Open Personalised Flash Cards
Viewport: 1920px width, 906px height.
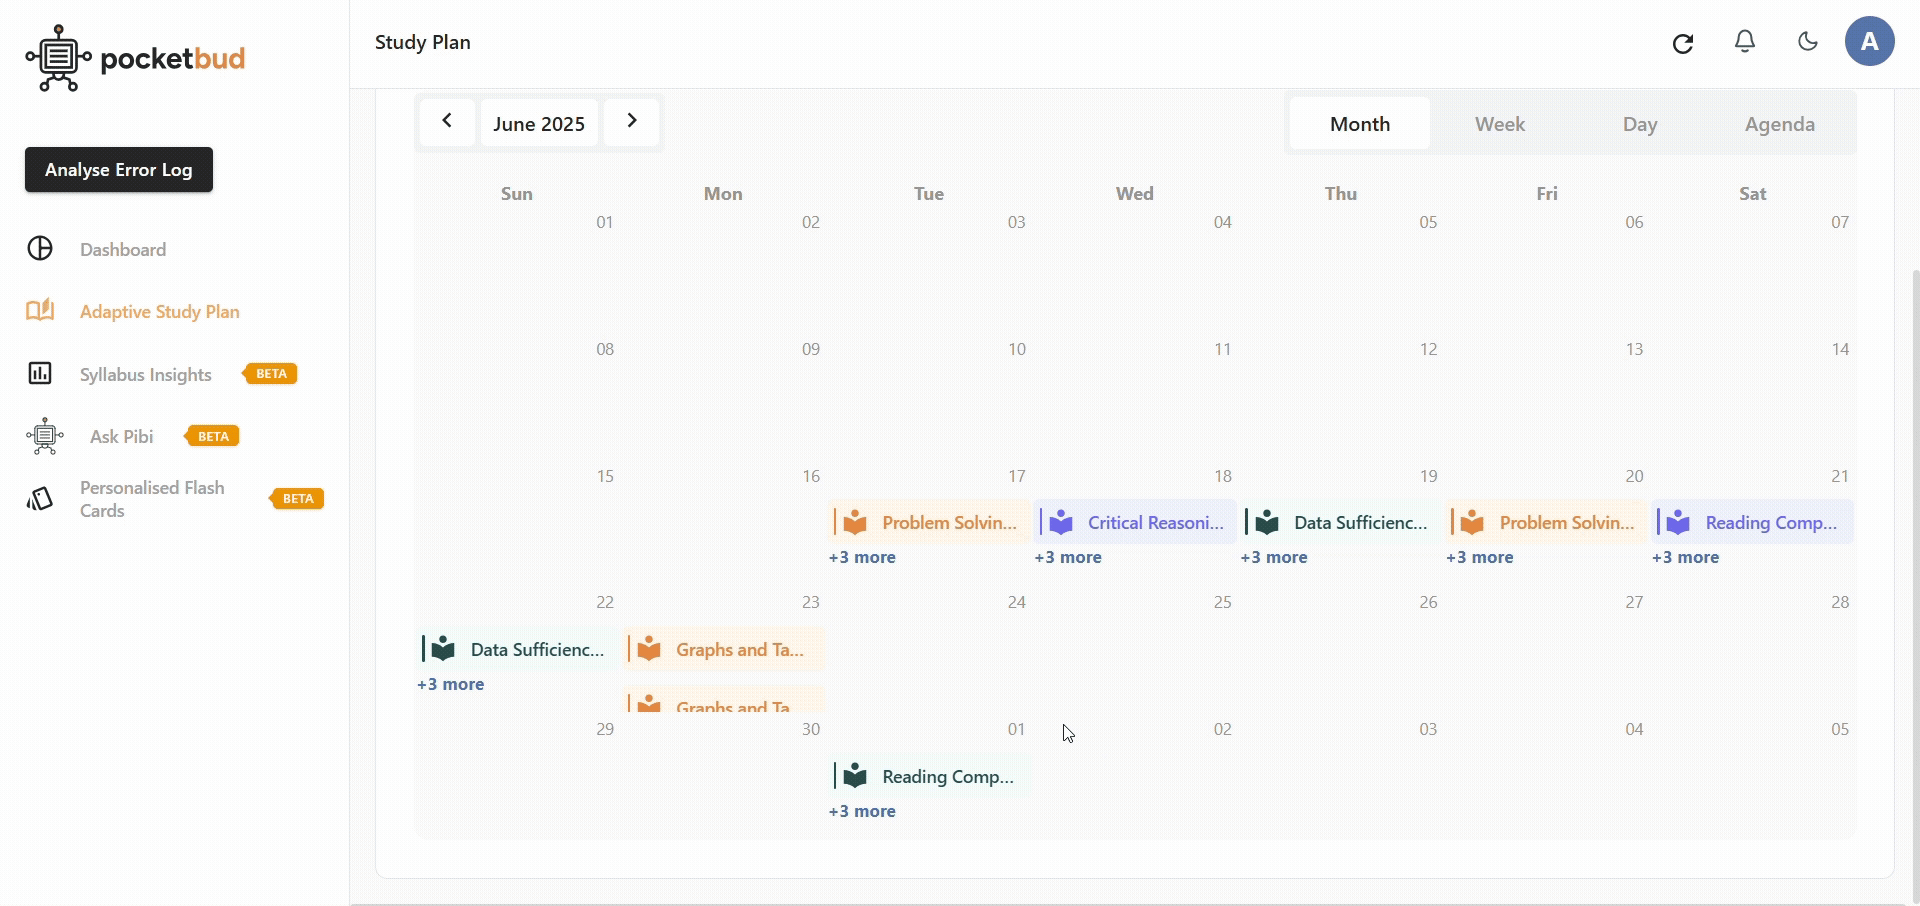pyautogui.click(x=151, y=499)
